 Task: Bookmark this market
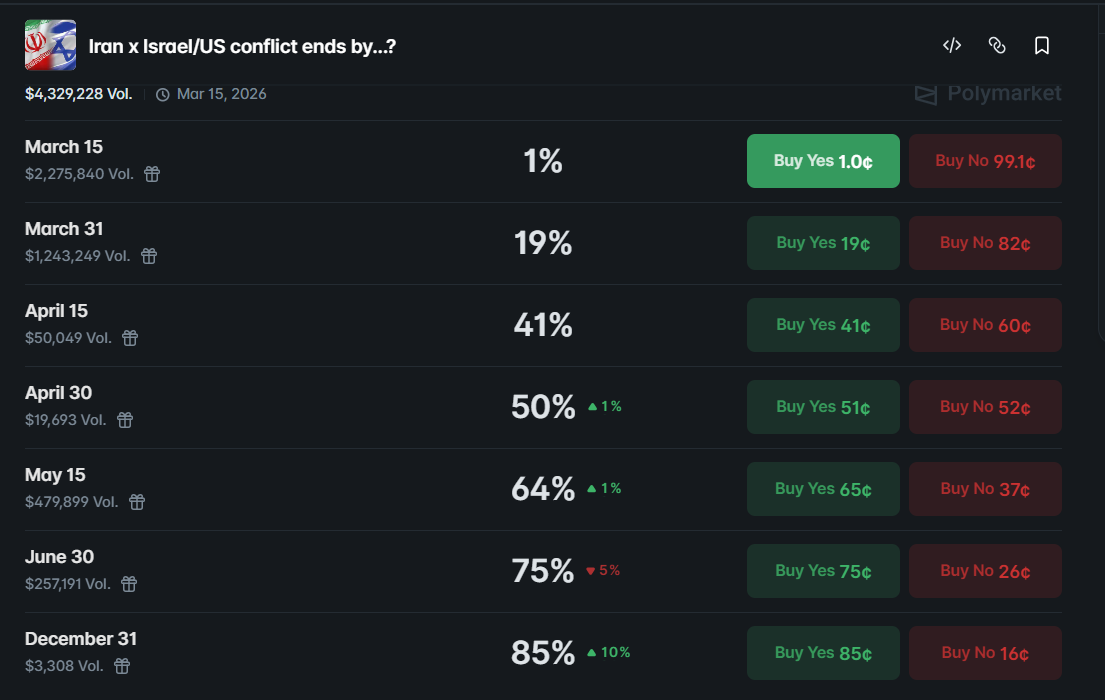(1041, 45)
